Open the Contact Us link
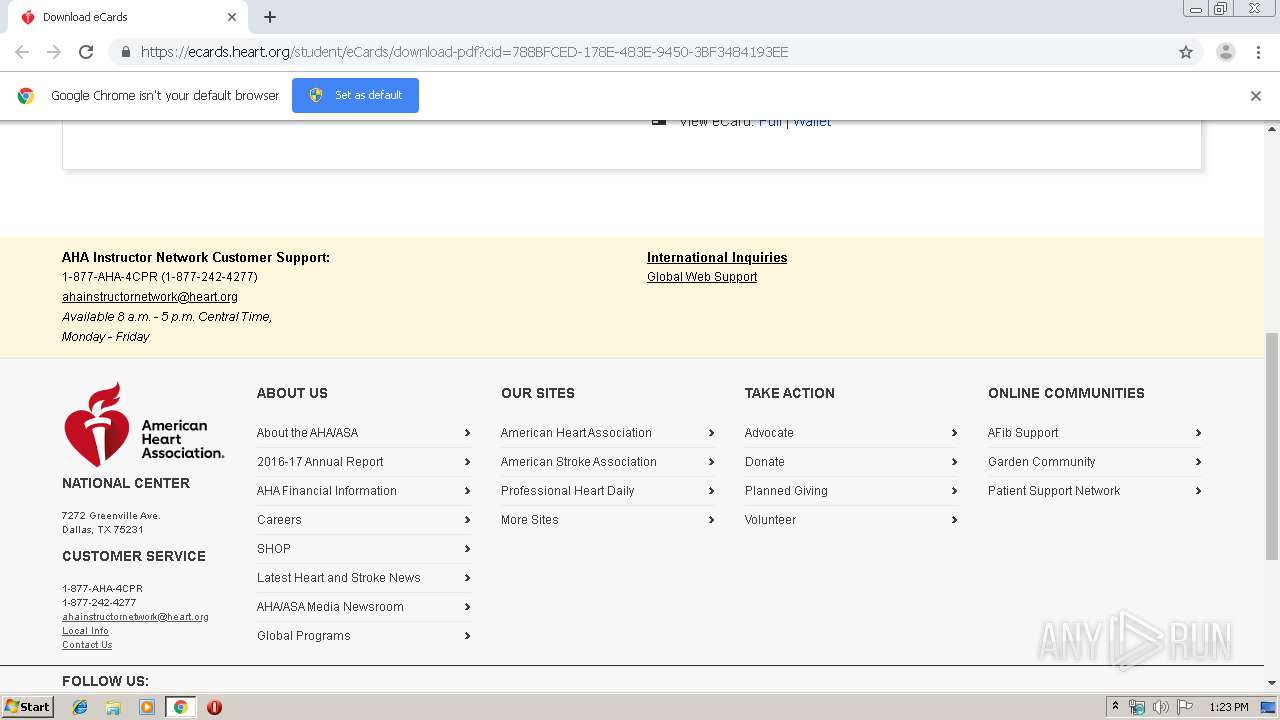The image size is (1280, 720). click(x=87, y=645)
